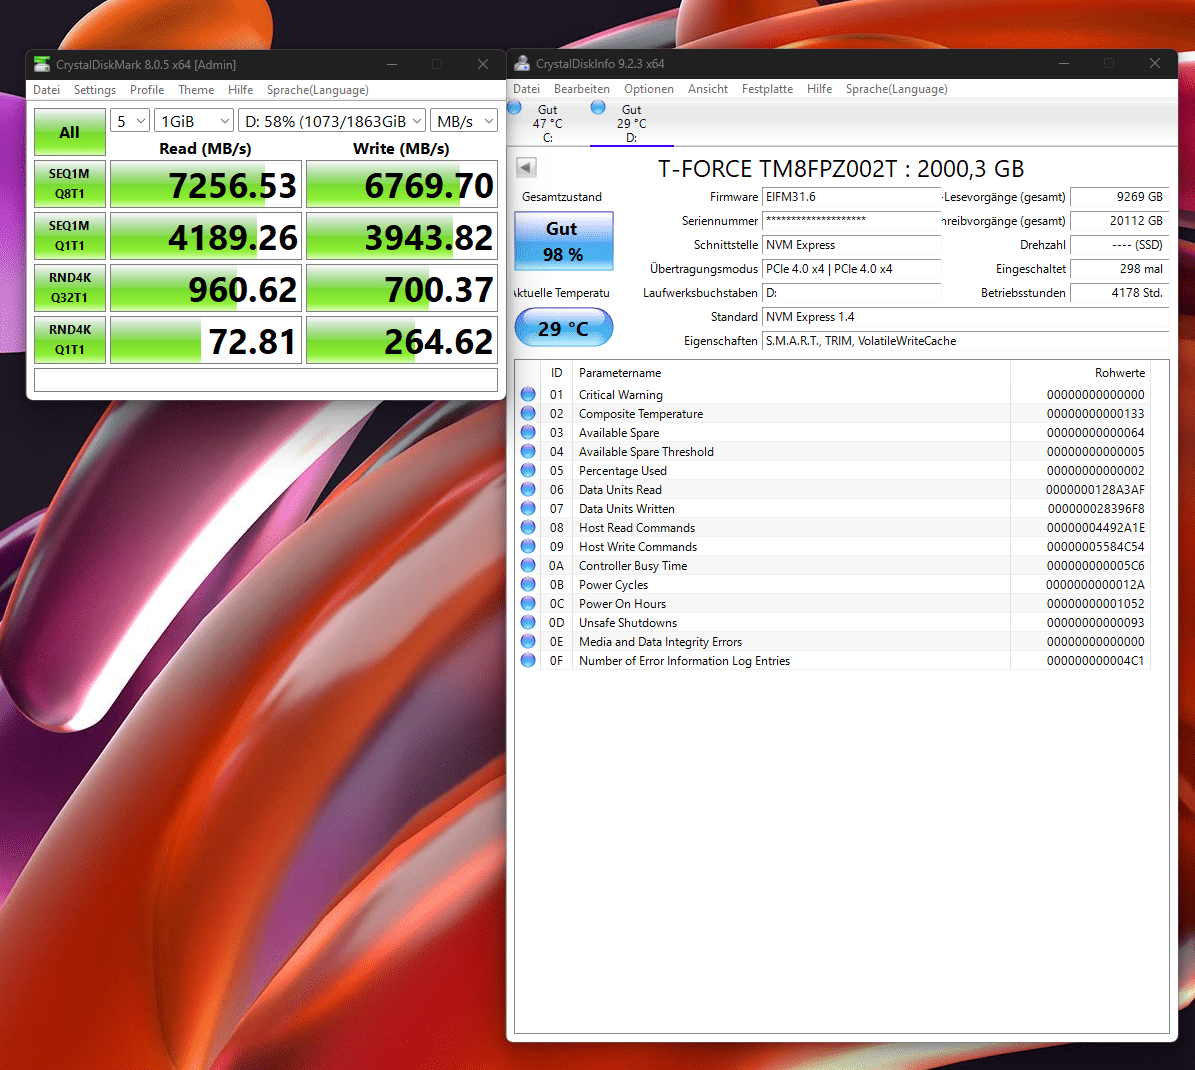Open Hilfe menu in CrystalDiskInfo
This screenshot has height=1070, width=1195.
click(819, 89)
